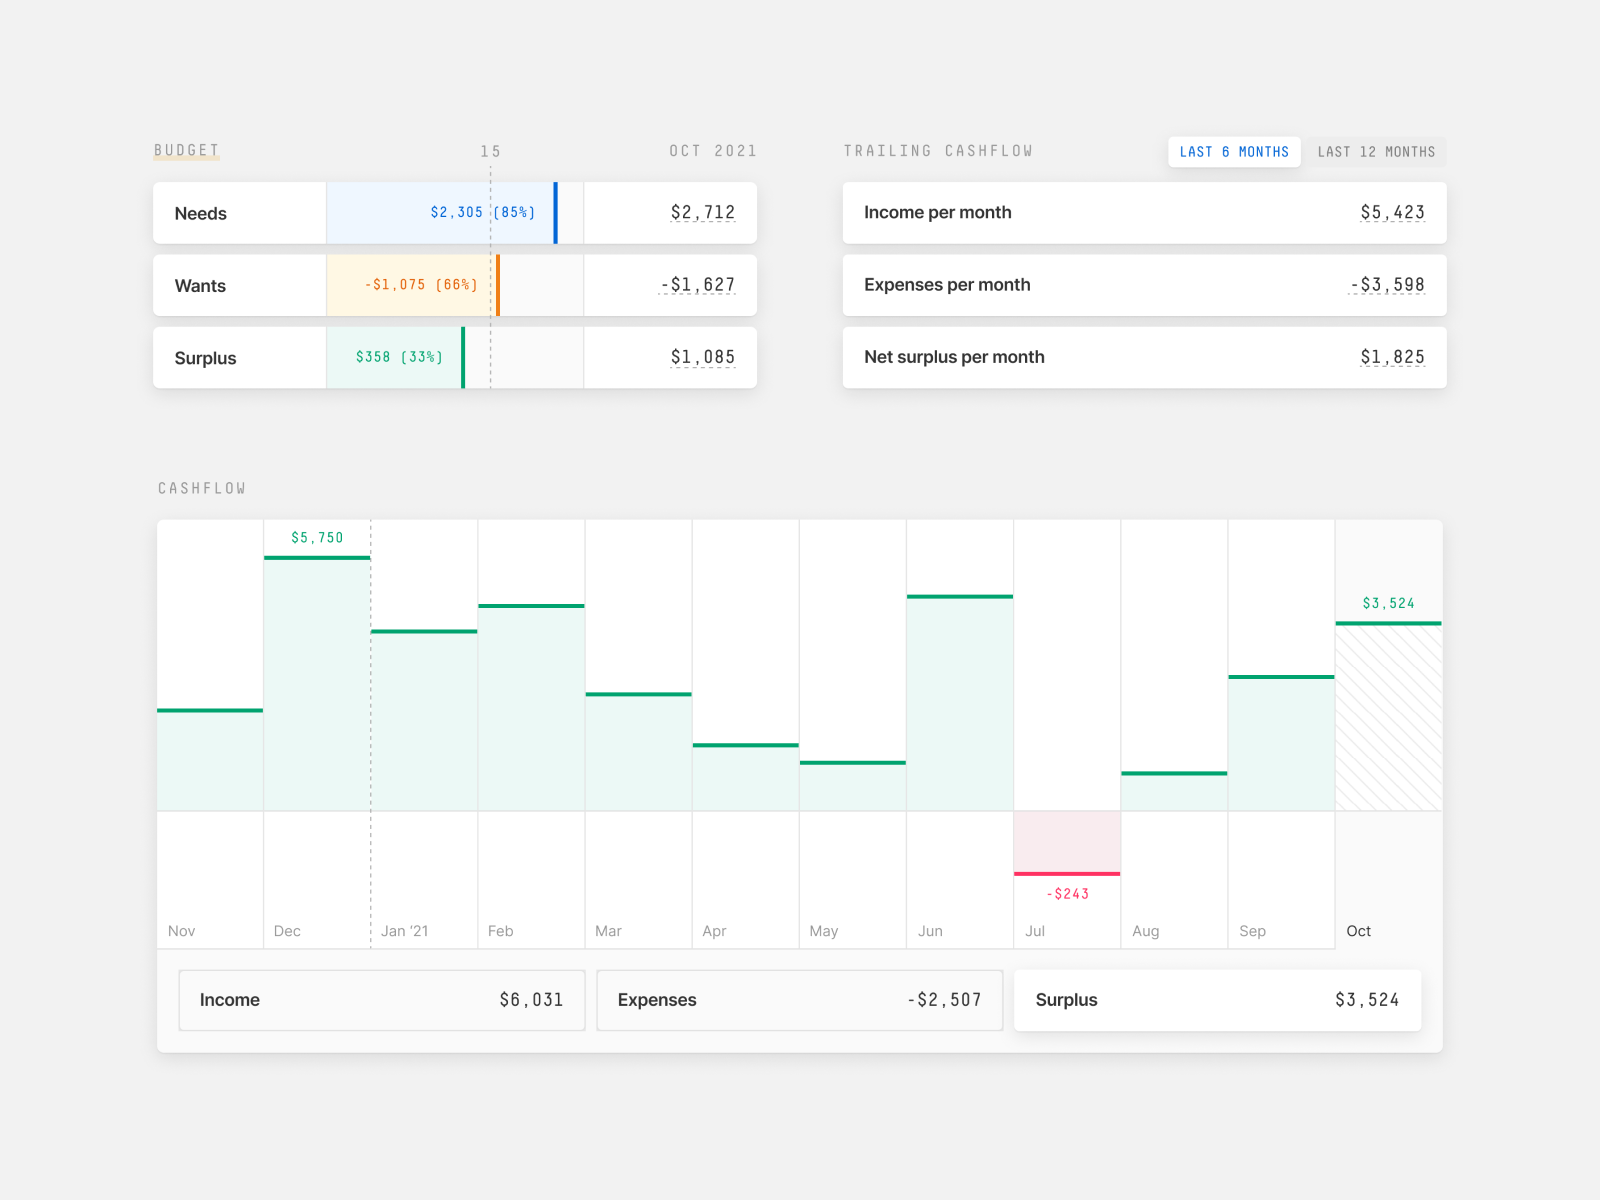Click the OCT 2021 budget month label

point(713,151)
